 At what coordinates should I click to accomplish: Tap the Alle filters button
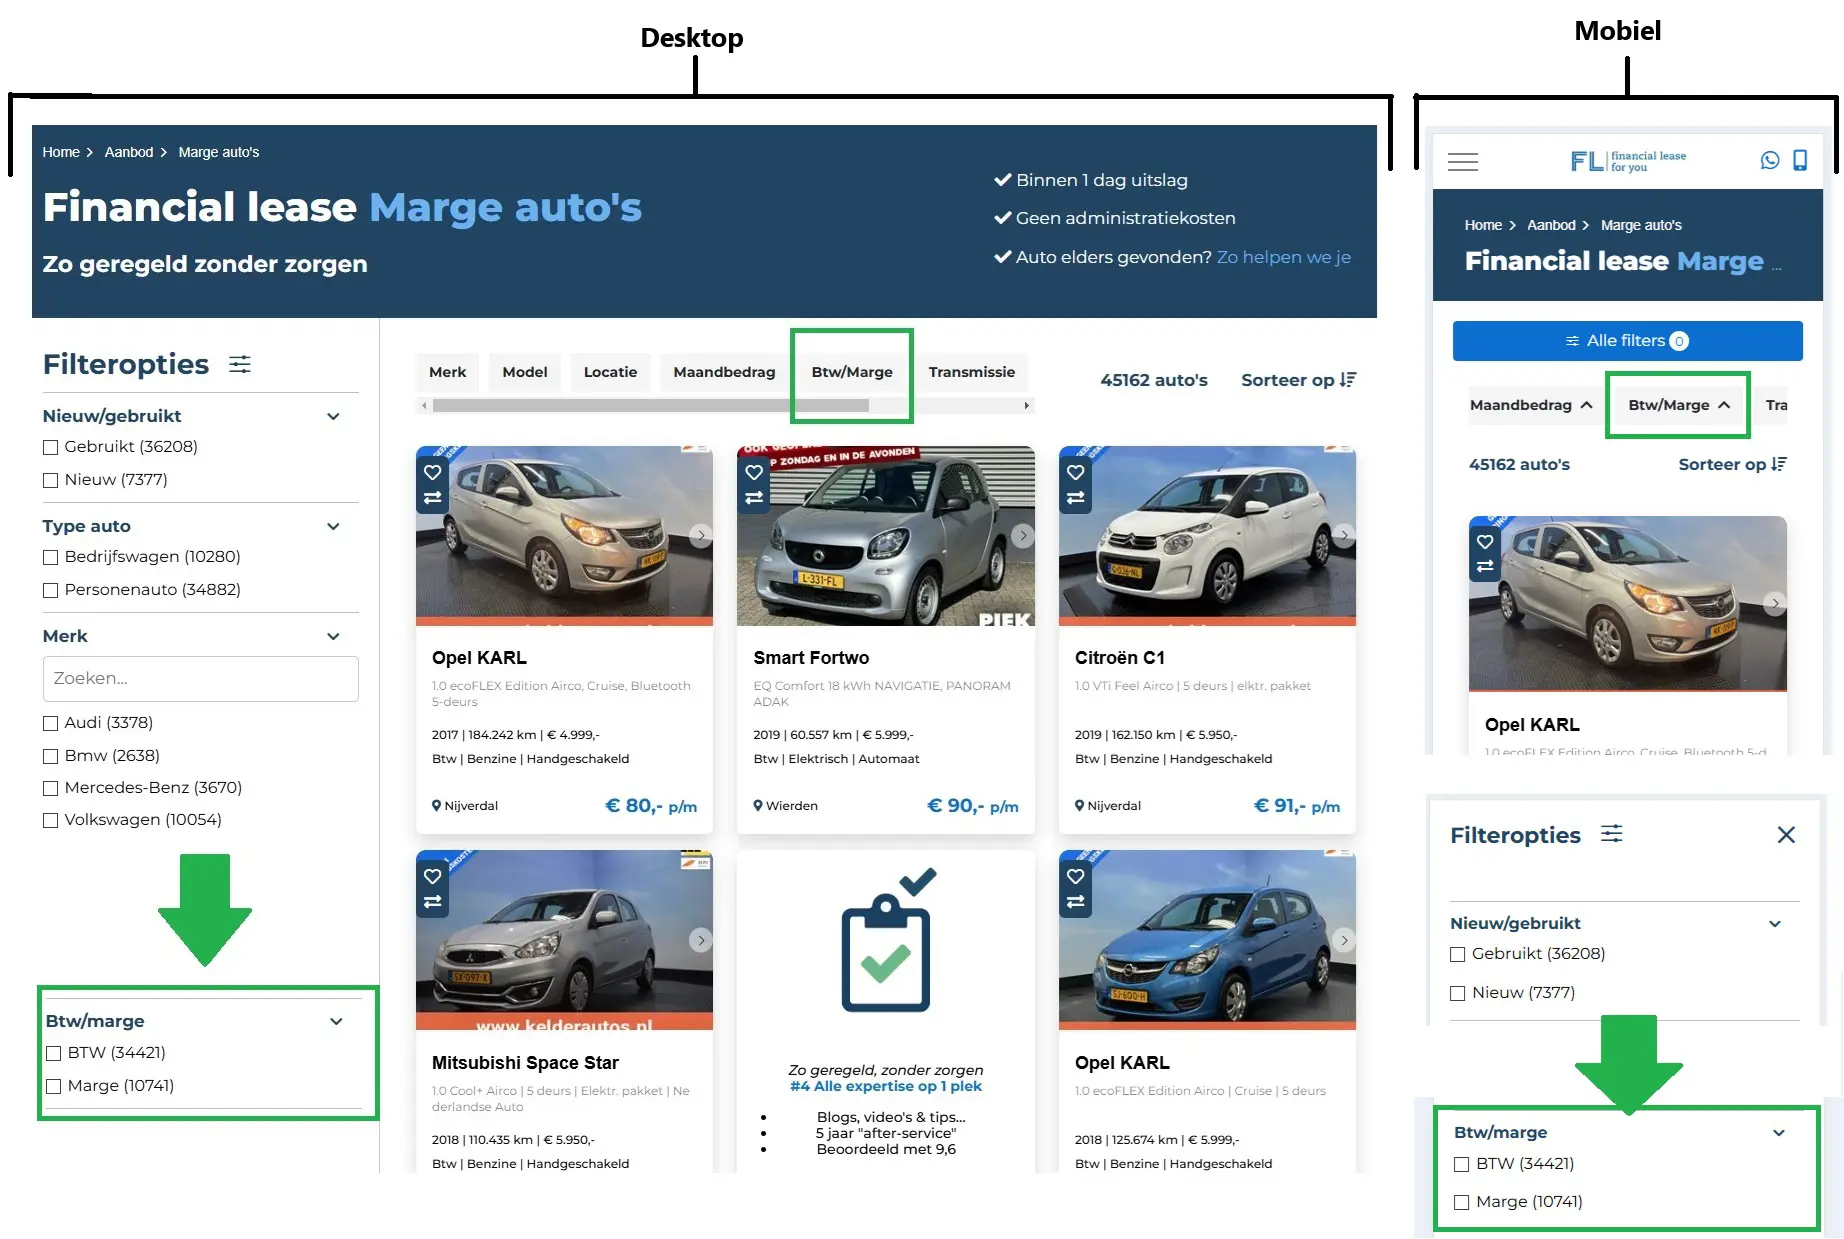tap(1627, 341)
